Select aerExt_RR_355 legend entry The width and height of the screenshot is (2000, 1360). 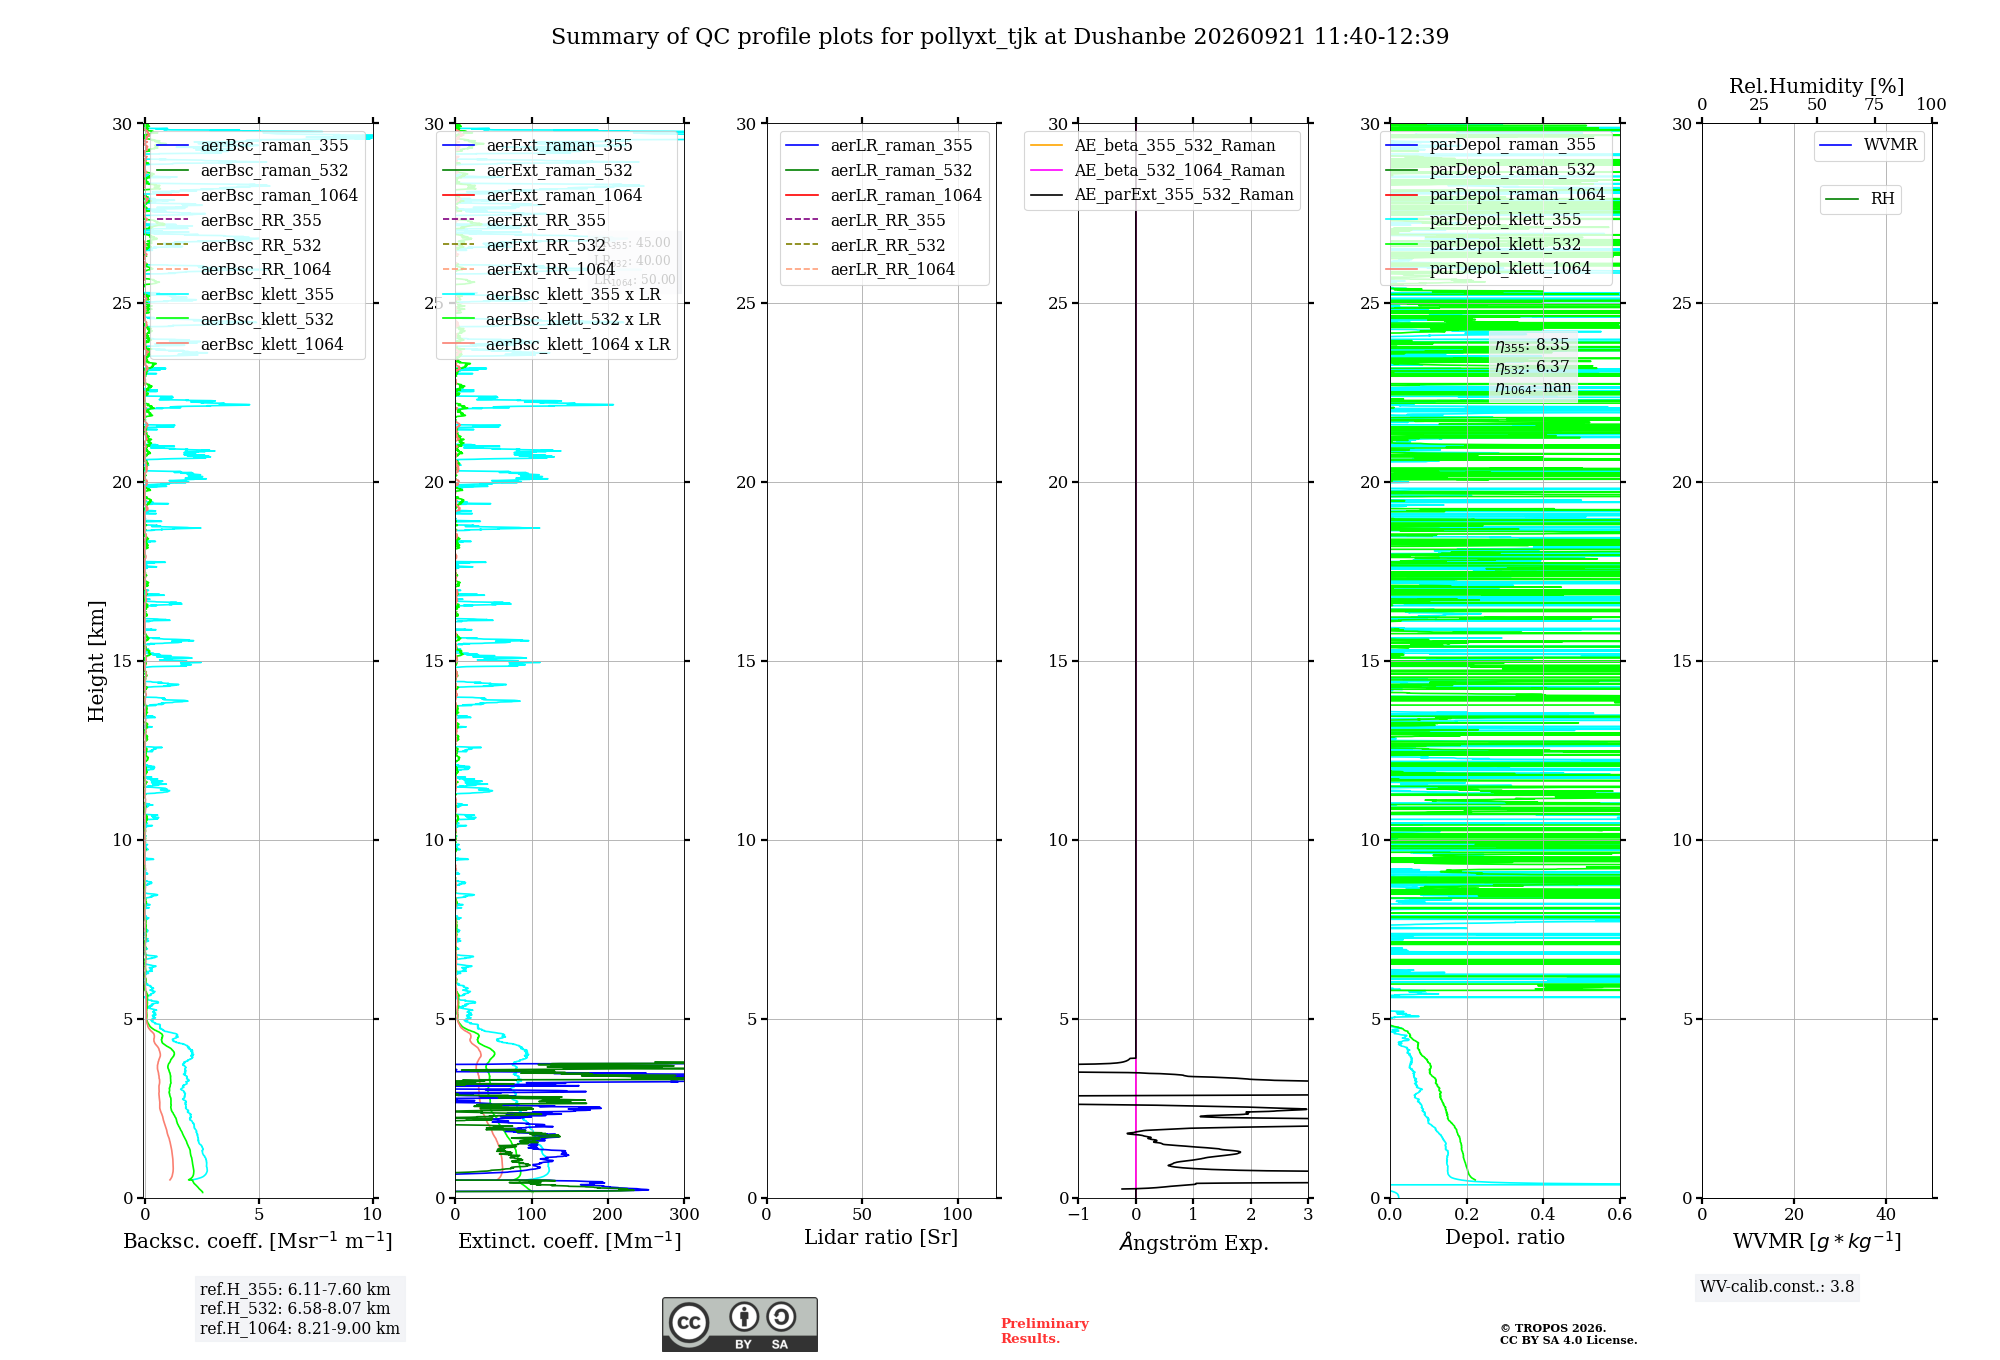[524, 221]
